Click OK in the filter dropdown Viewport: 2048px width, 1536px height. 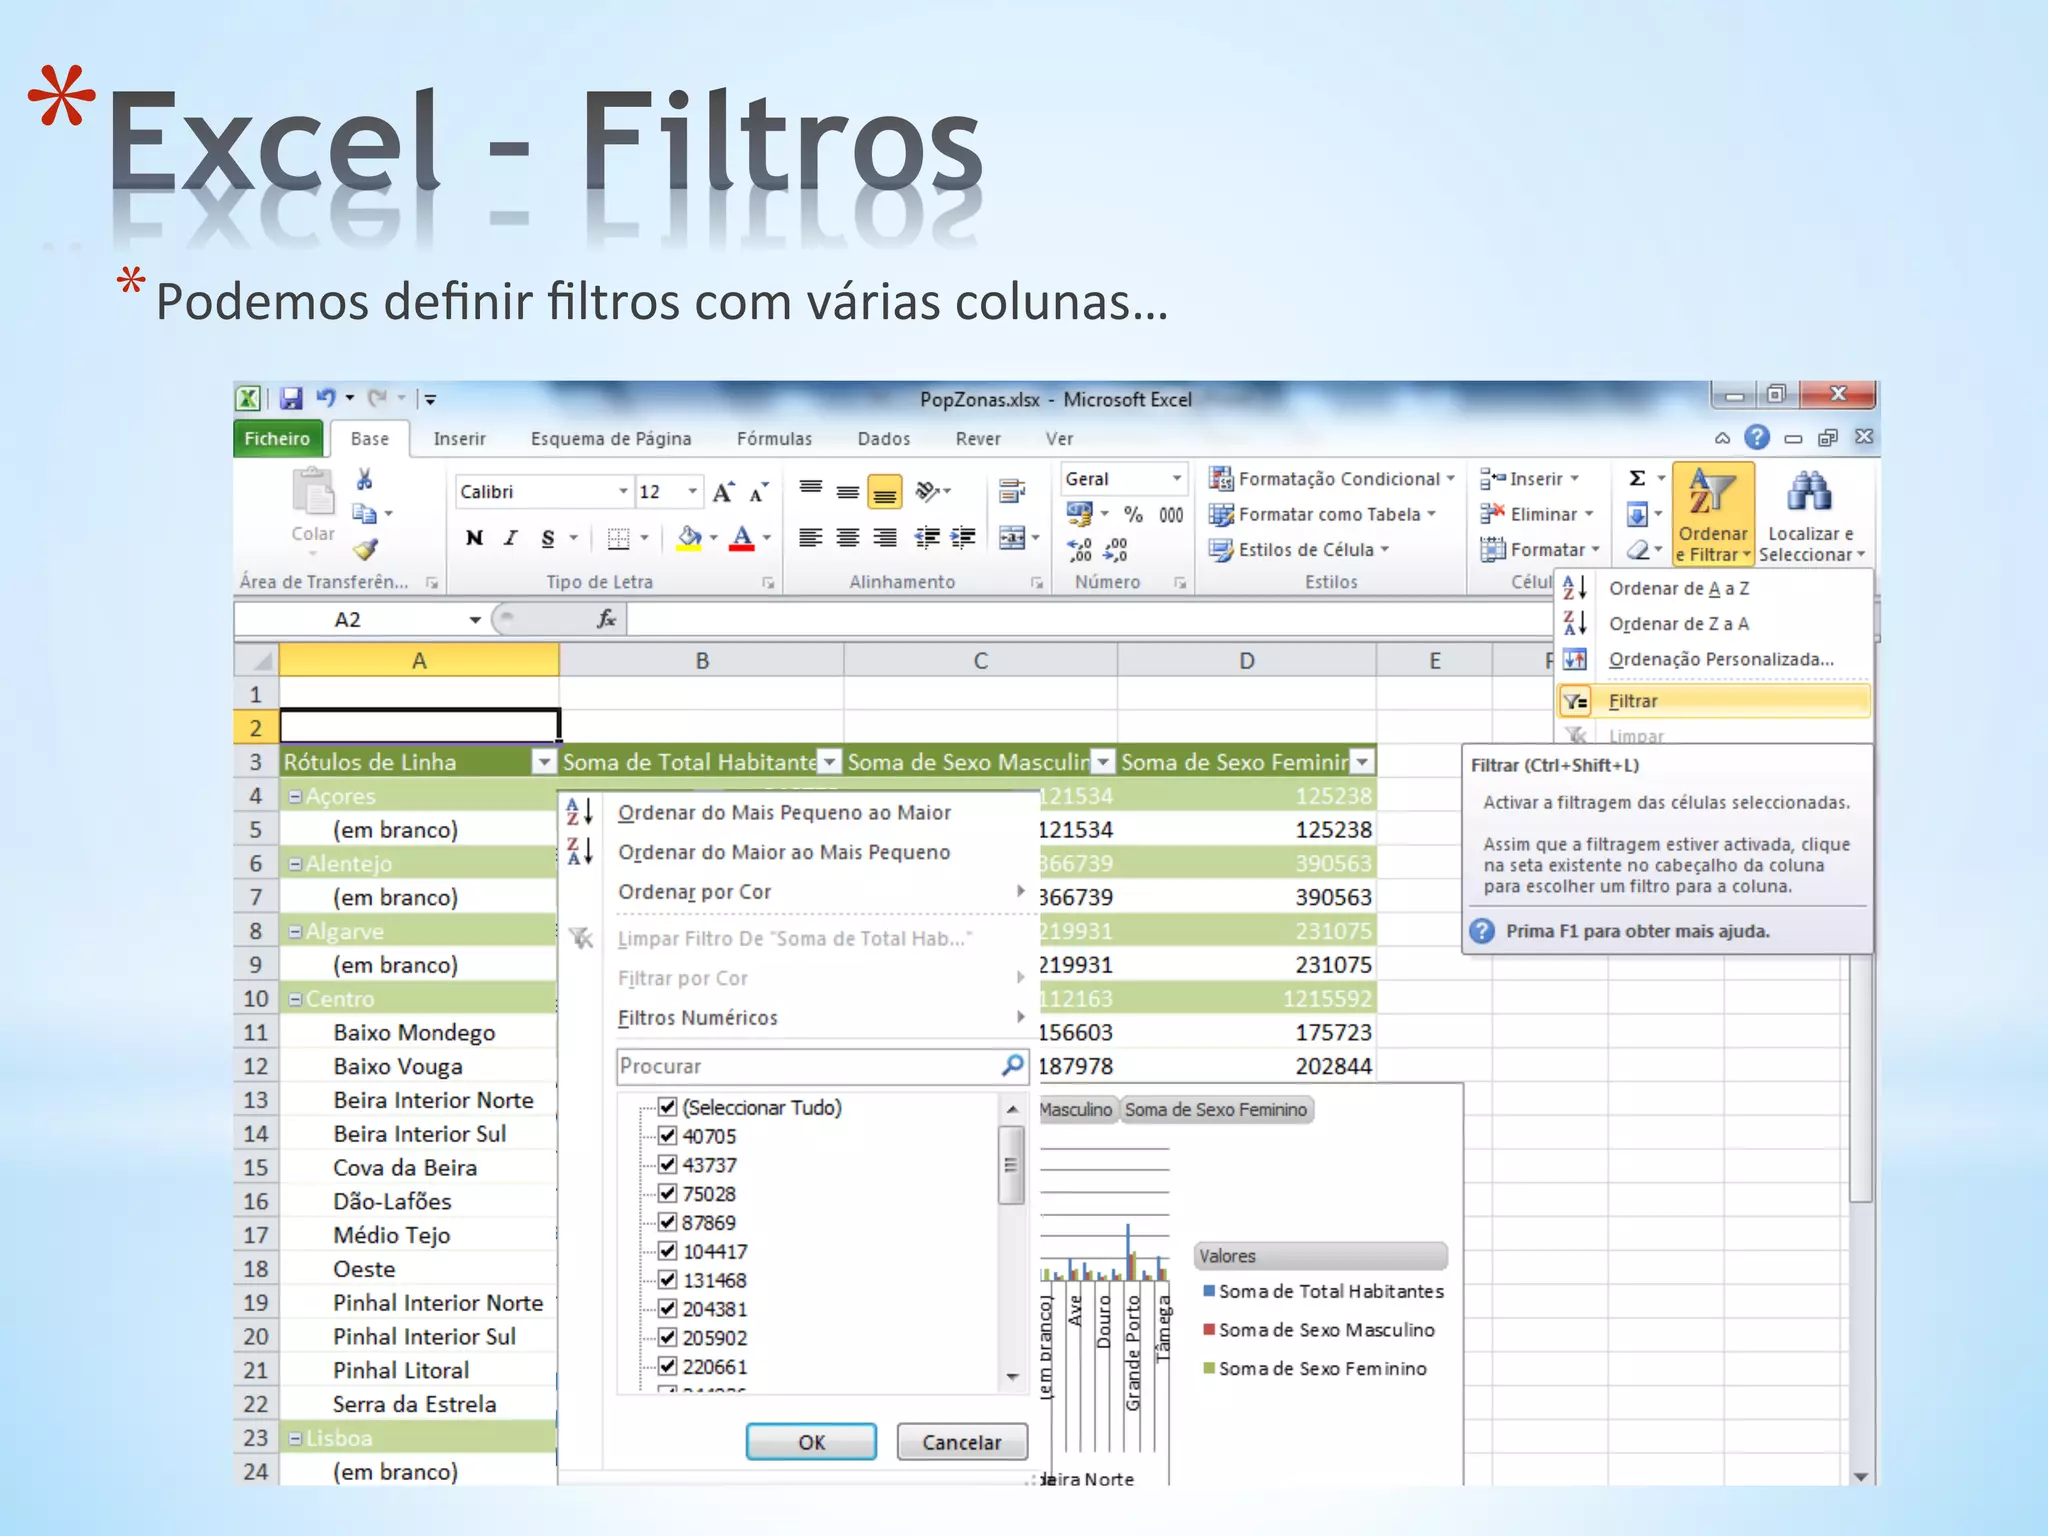pyautogui.click(x=811, y=1442)
